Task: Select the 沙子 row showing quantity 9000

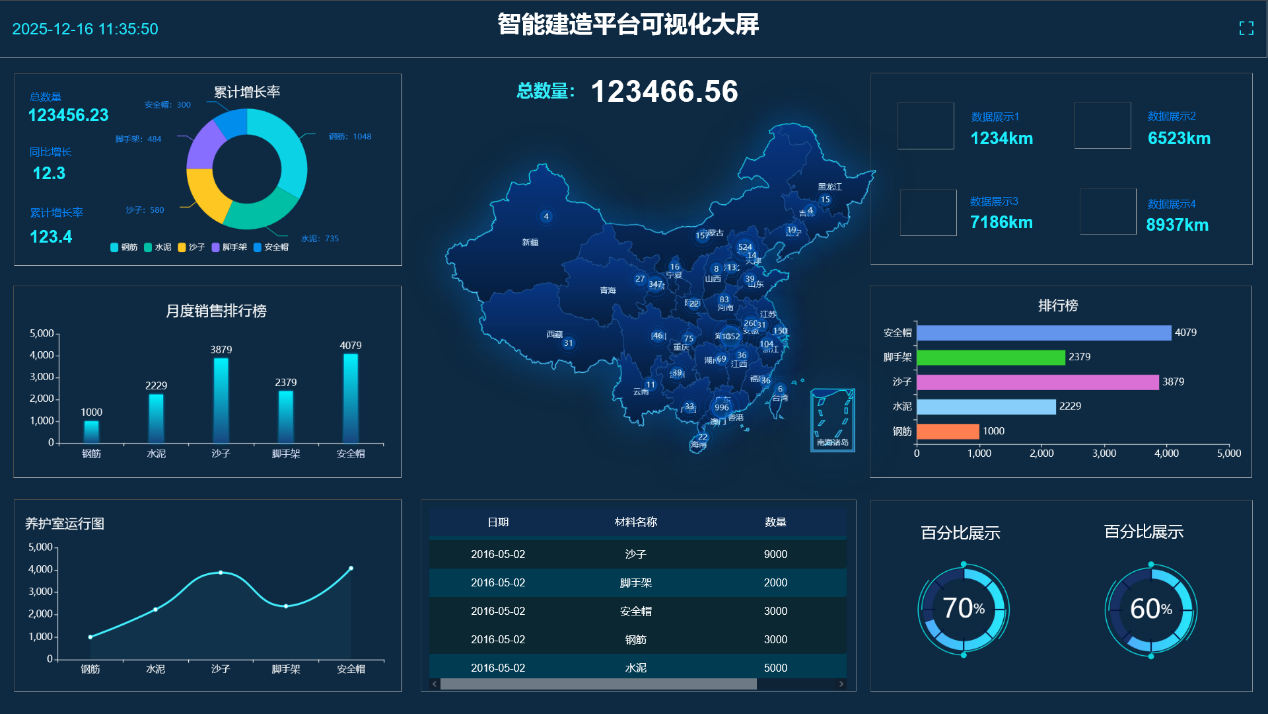Action: (x=636, y=554)
